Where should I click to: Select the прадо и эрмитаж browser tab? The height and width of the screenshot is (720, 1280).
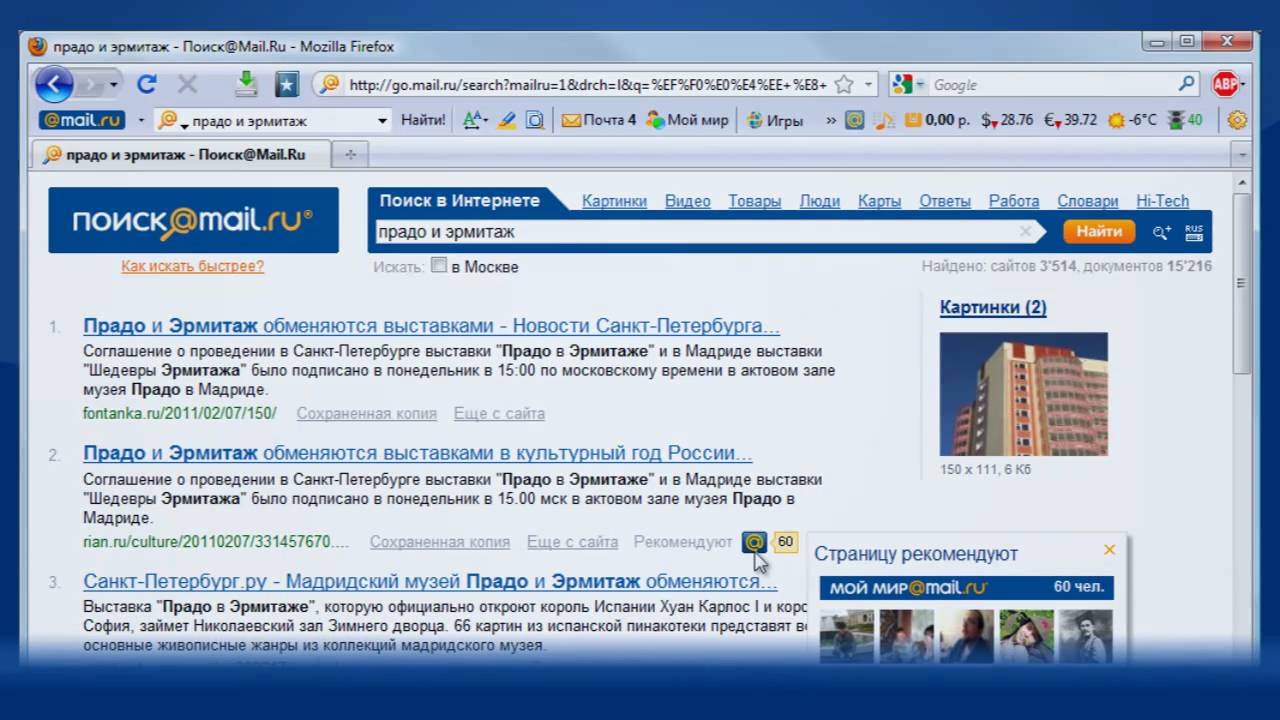180,154
